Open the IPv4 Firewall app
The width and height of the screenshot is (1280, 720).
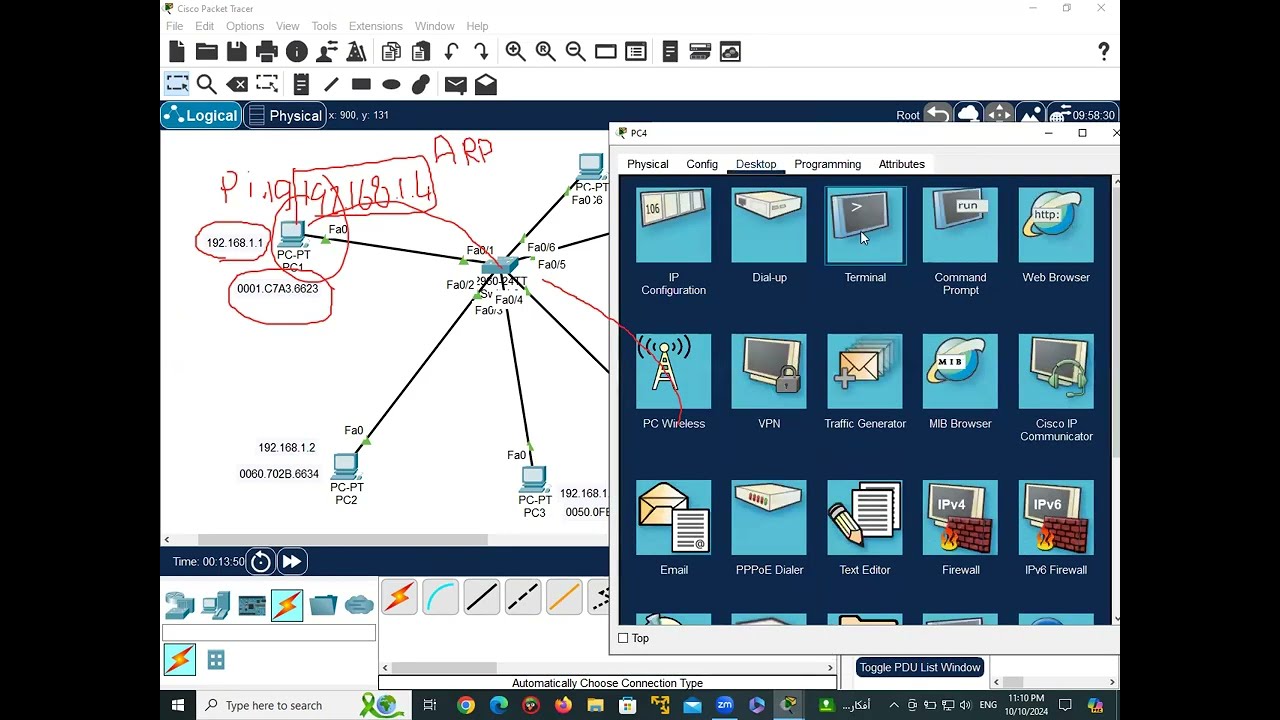pos(960,518)
